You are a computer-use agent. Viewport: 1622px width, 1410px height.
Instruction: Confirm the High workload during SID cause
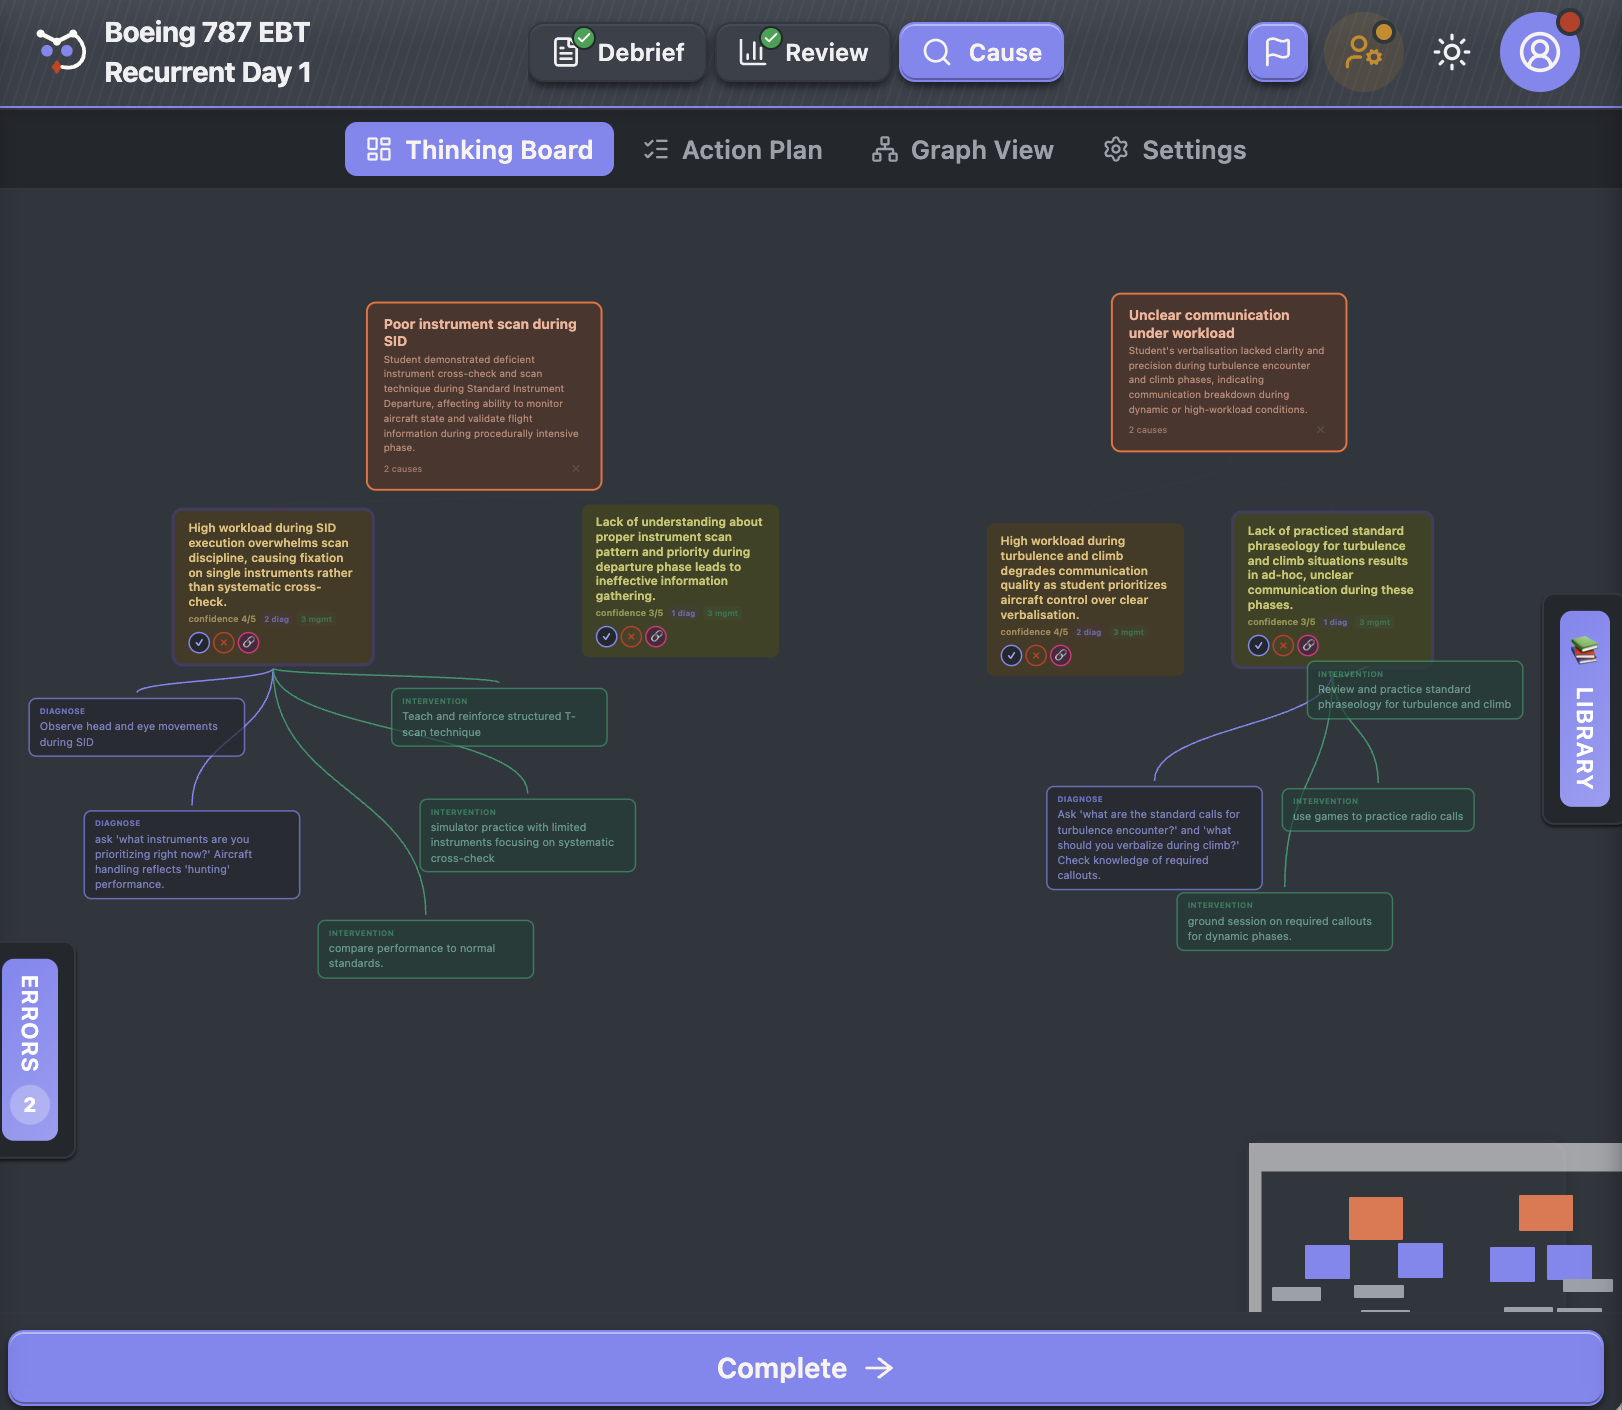199,643
